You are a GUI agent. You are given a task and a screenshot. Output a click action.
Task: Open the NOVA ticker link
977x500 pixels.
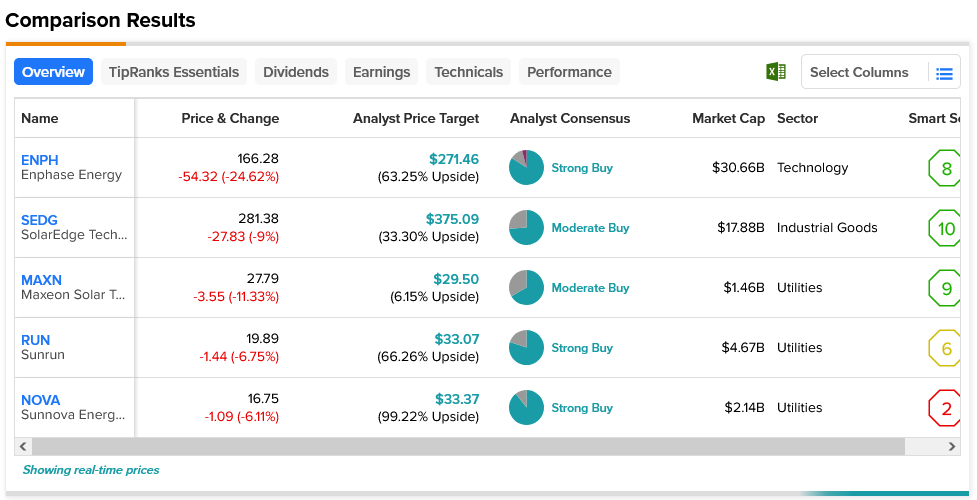41,400
